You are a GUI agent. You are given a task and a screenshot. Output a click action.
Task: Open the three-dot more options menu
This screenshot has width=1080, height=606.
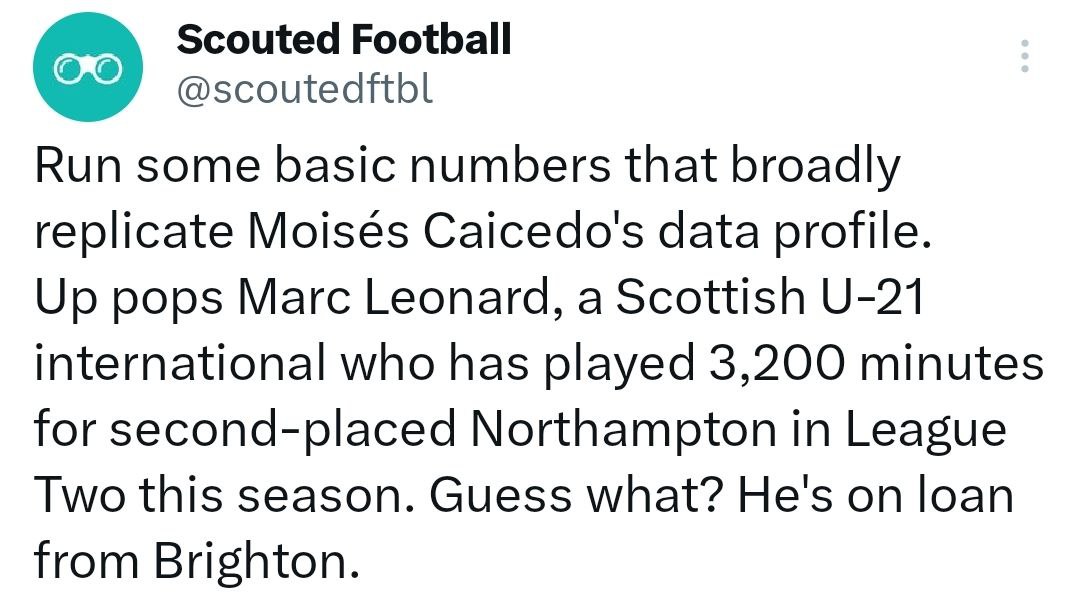1023,57
